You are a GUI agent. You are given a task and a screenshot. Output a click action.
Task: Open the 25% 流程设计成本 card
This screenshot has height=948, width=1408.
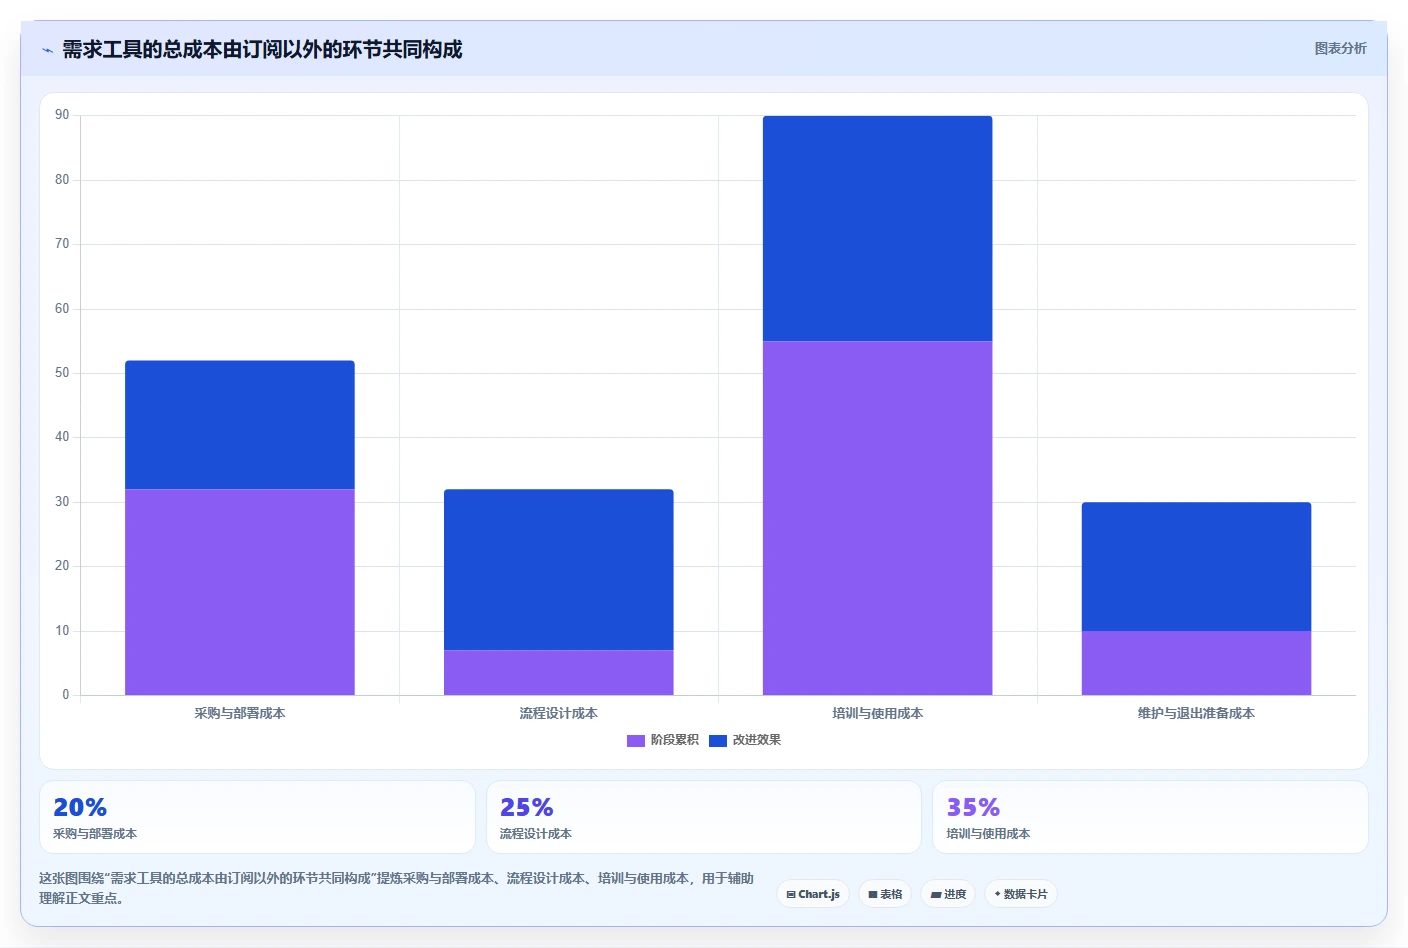703,817
